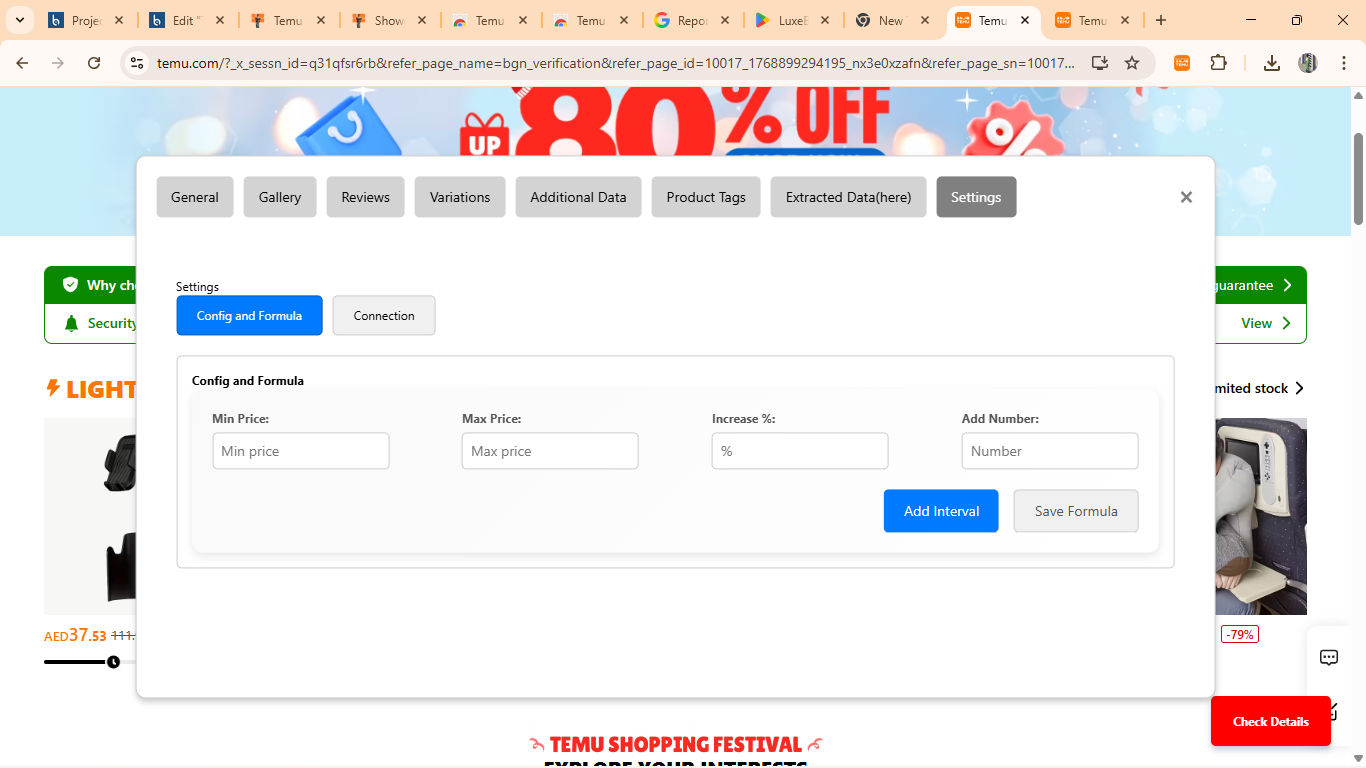Viewport: 1366px width, 768px height.
Task: Expand limited stock with its chevron
Action: tap(1299, 388)
